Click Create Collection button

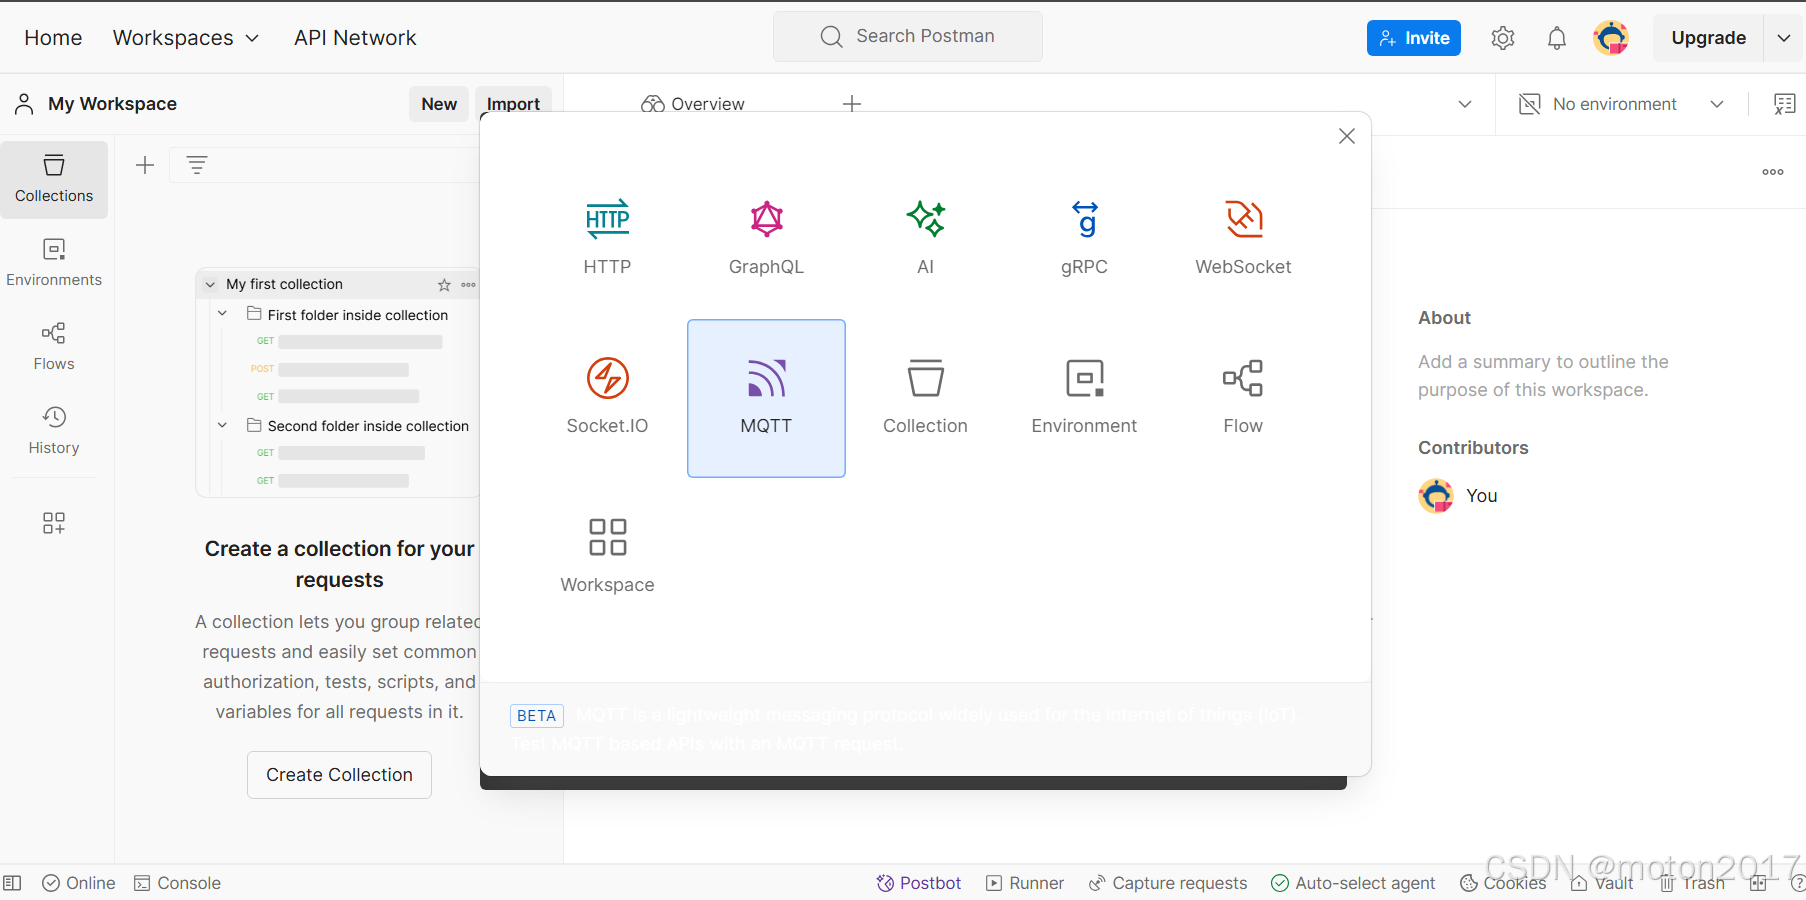(339, 775)
